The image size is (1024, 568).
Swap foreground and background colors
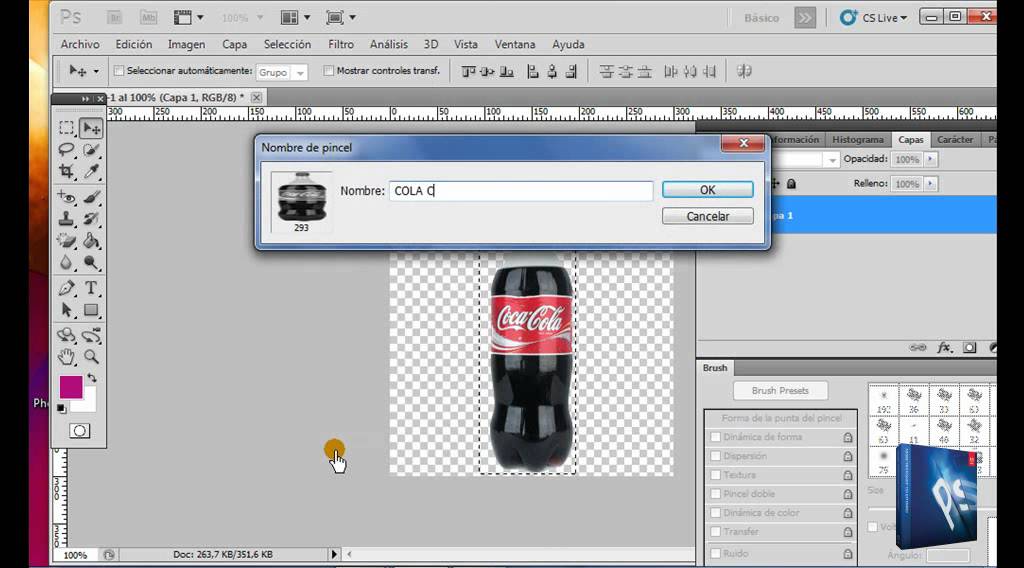[x=92, y=378]
